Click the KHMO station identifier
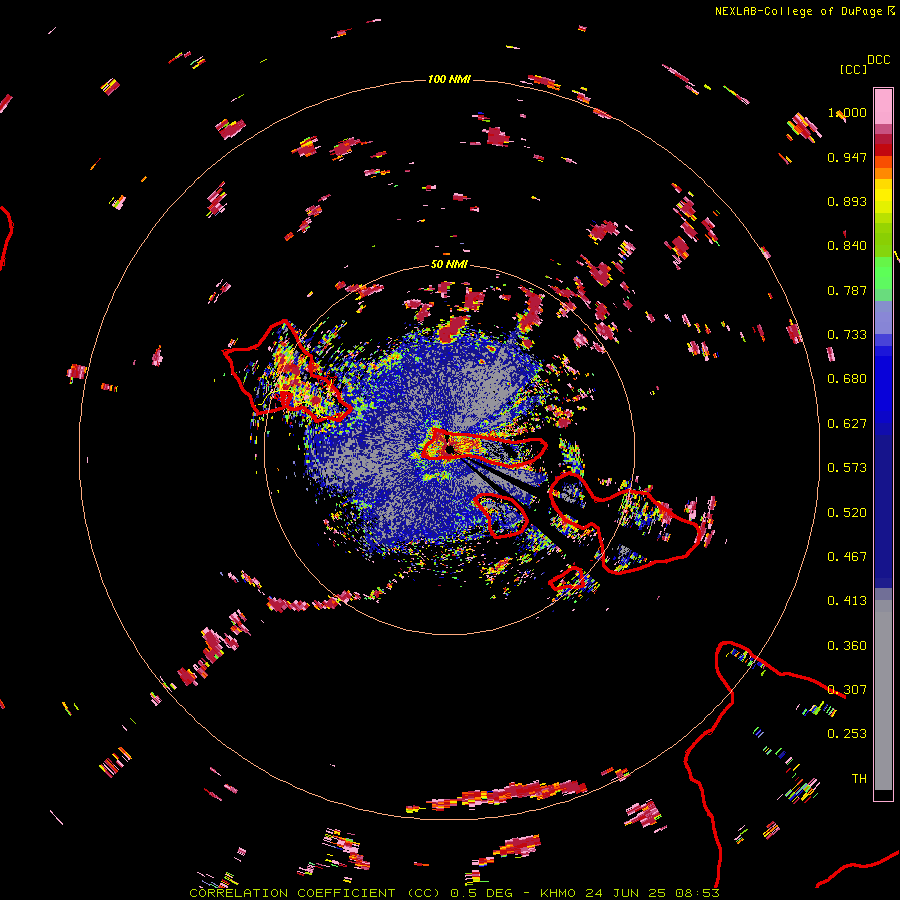 [557, 893]
